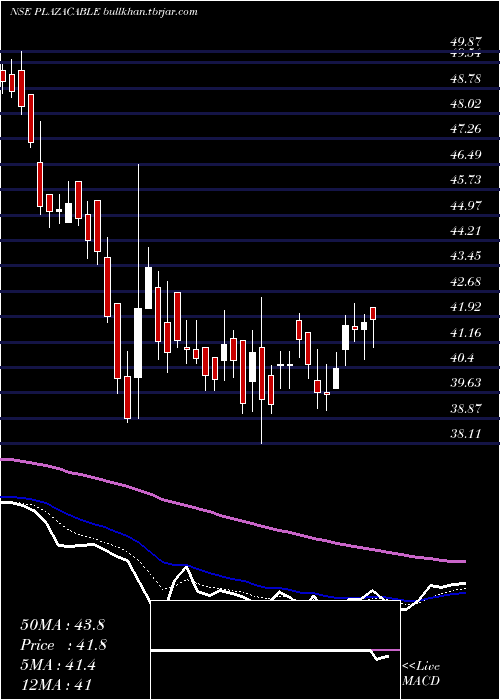Click the 45.73 price level label
Screen dimensions: 500x700
coord(466,180)
